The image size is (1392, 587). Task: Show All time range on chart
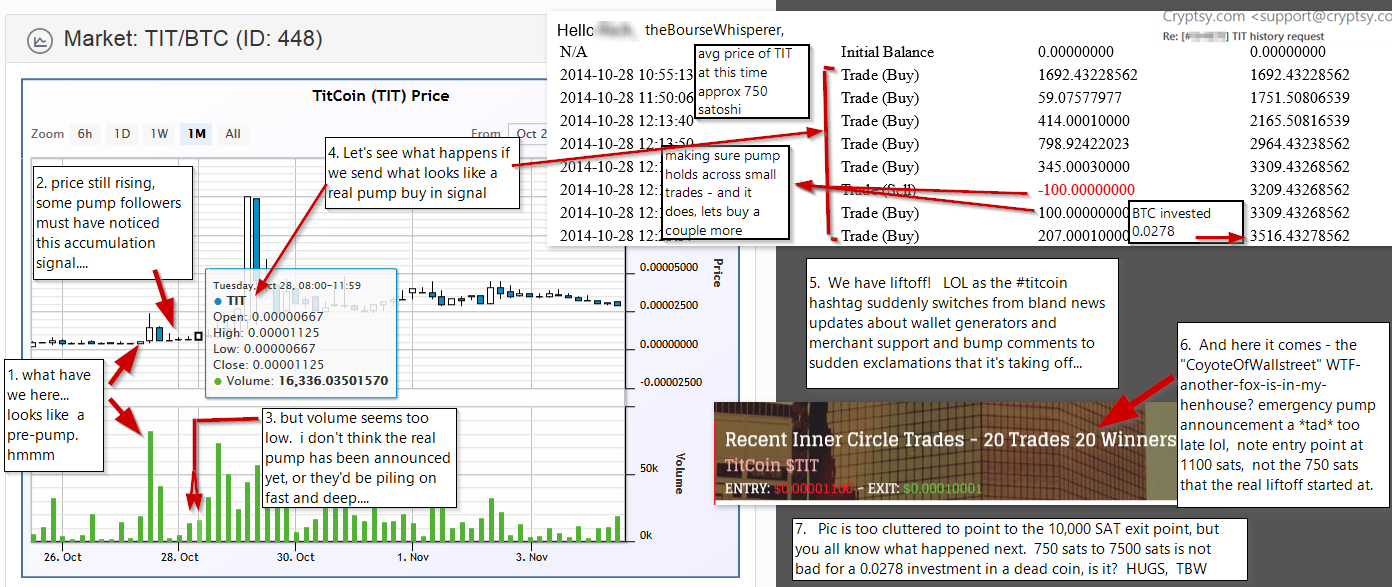click(233, 134)
